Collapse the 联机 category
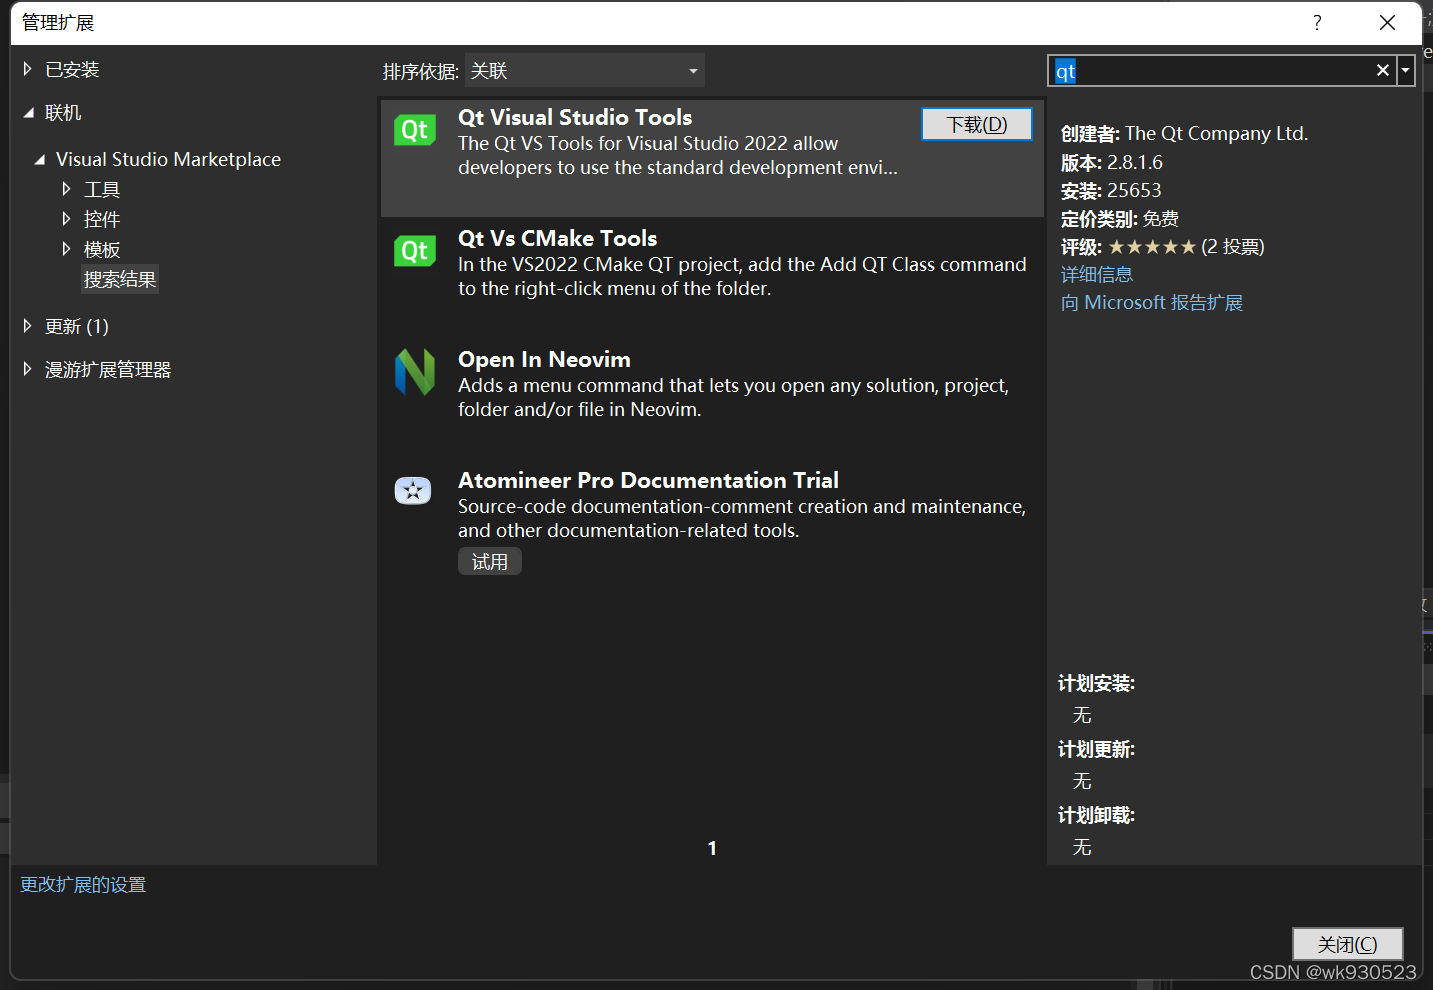 pyautogui.click(x=28, y=113)
